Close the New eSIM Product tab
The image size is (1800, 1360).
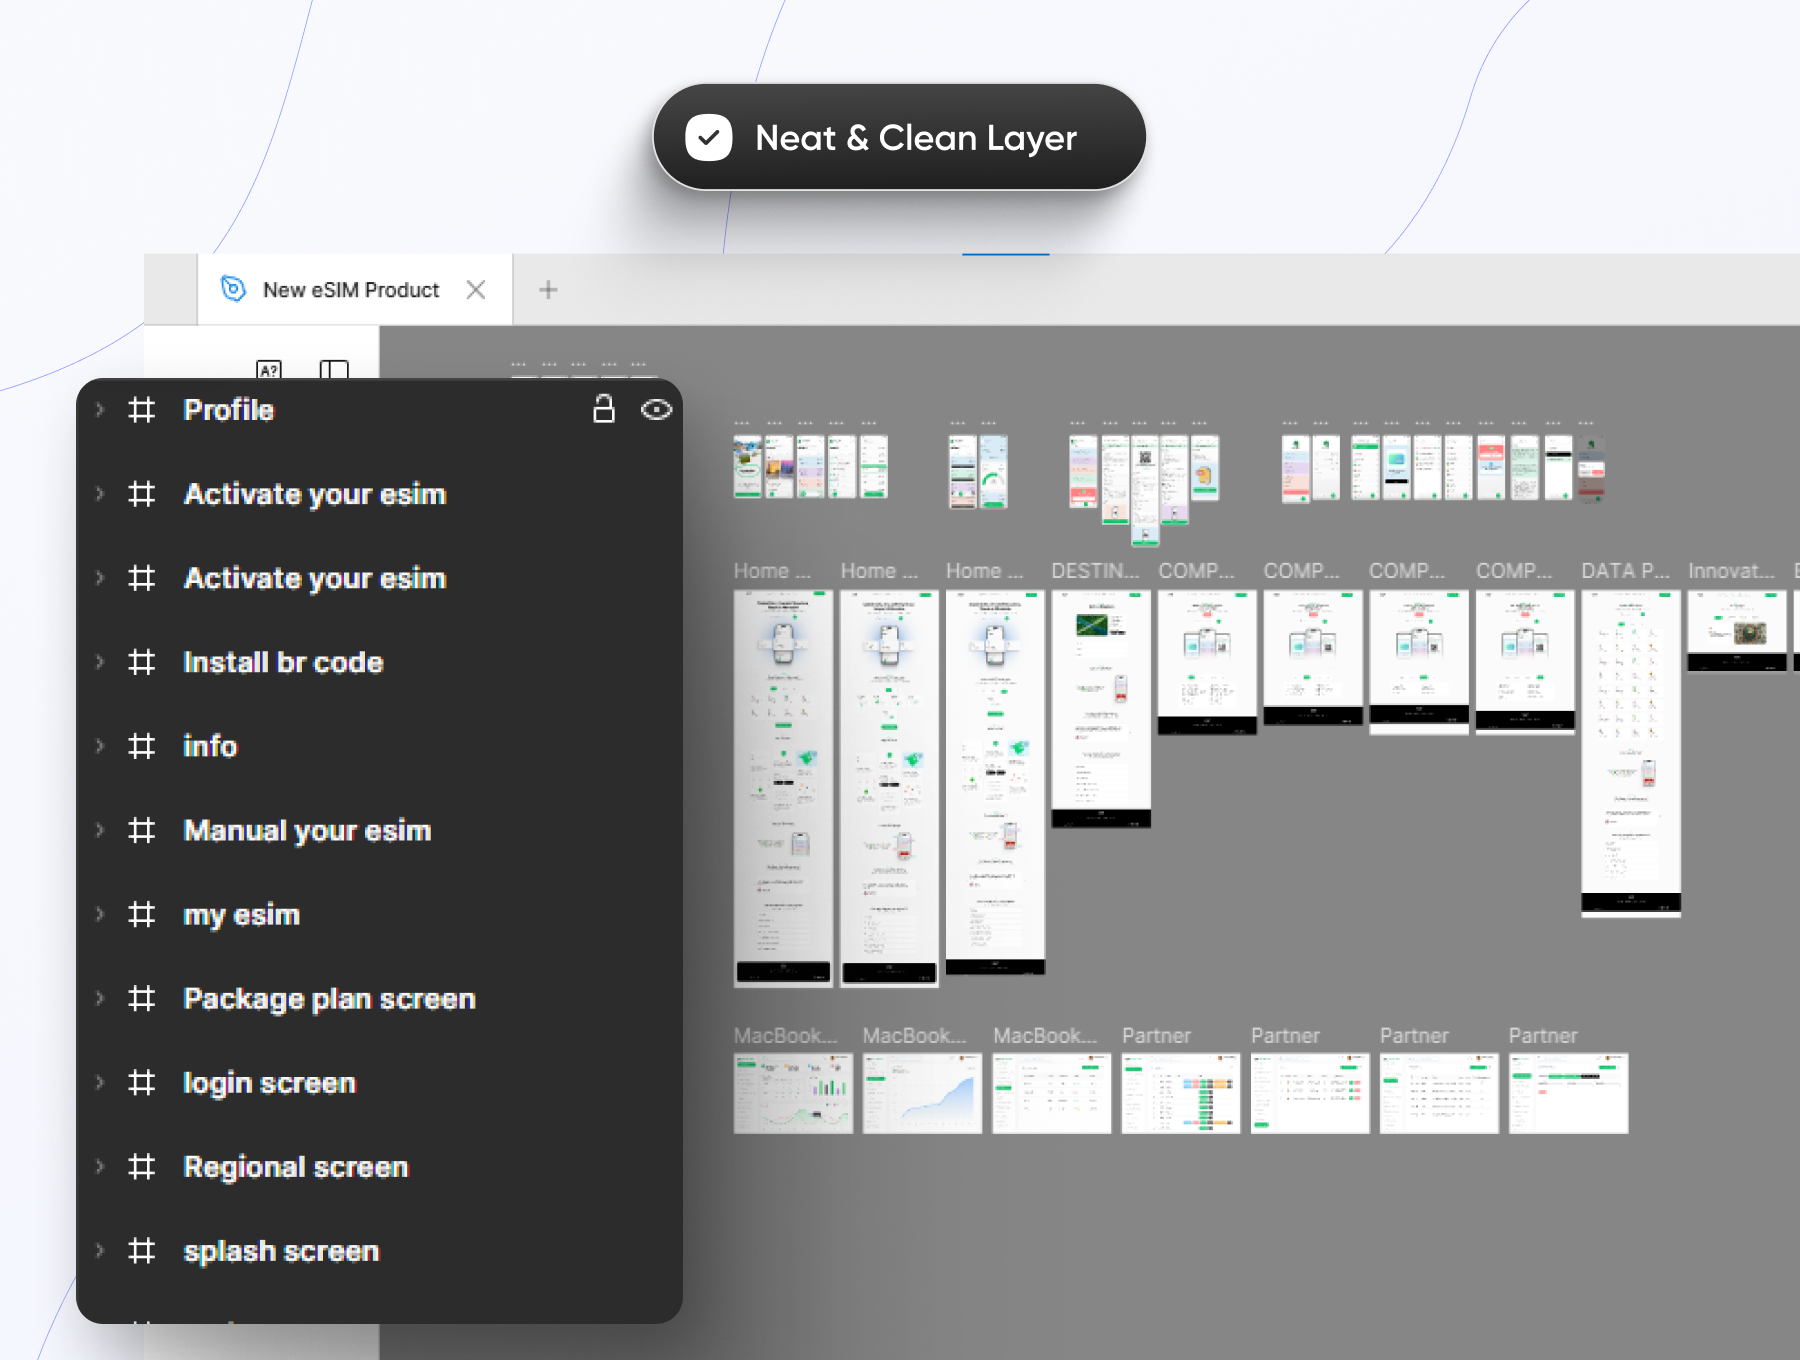point(476,290)
